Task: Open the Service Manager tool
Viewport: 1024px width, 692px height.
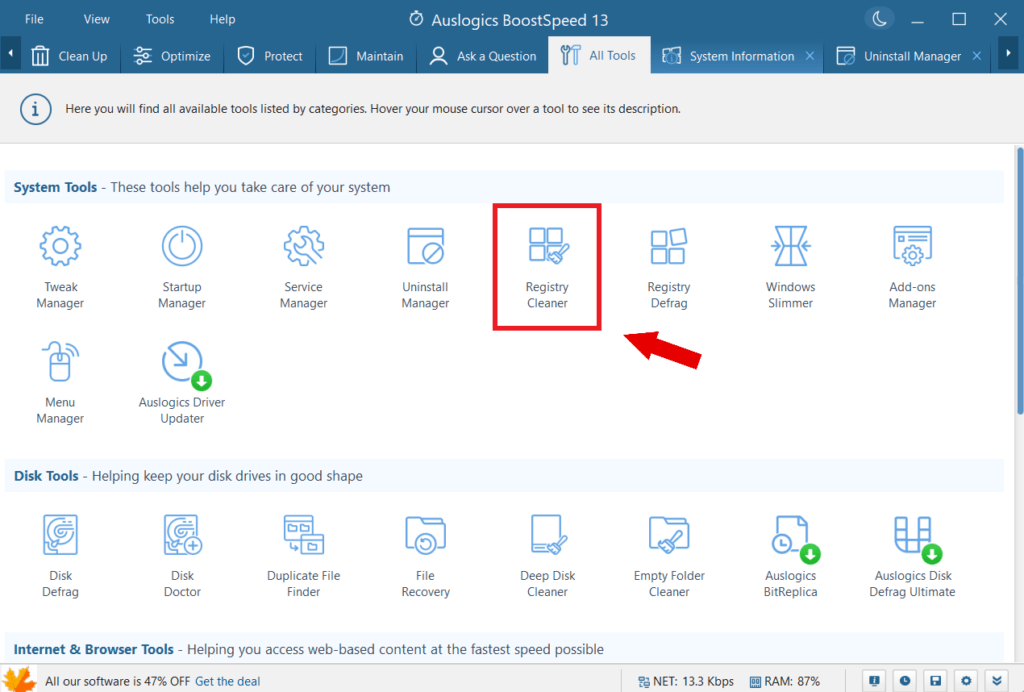Action: click(x=303, y=265)
